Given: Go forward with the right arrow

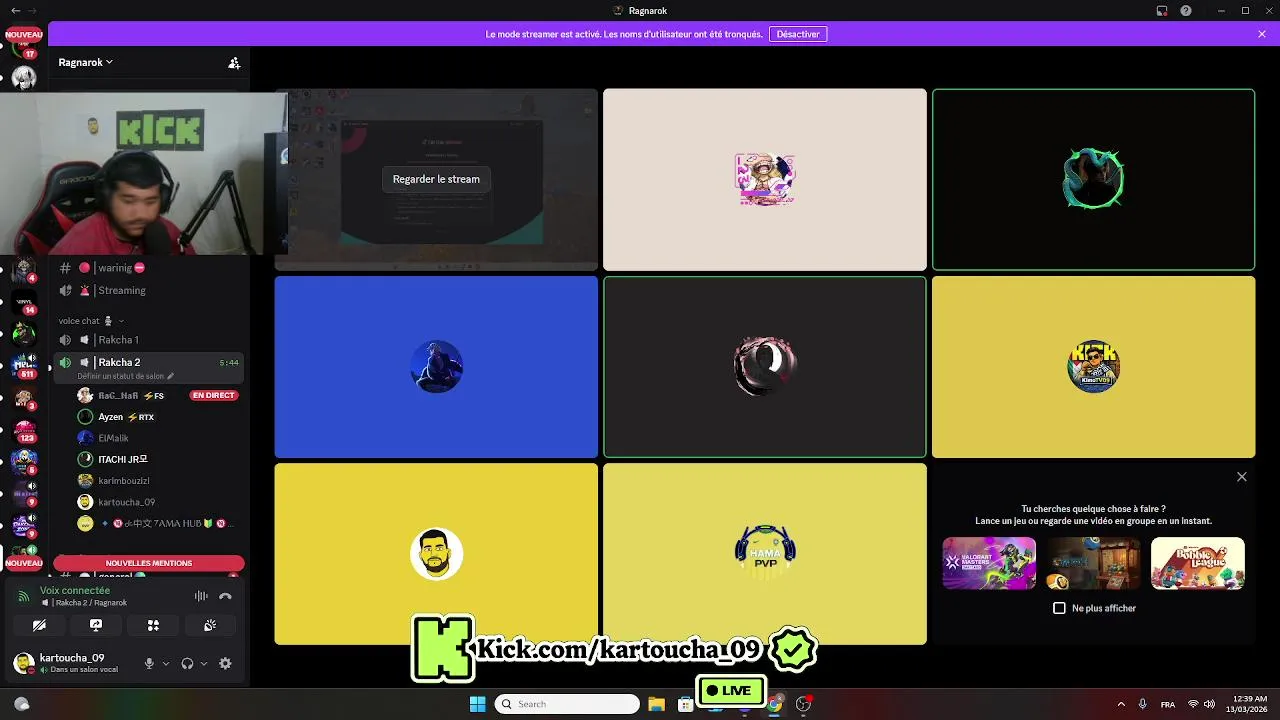Looking at the screenshot, I should (x=33, y=10).
